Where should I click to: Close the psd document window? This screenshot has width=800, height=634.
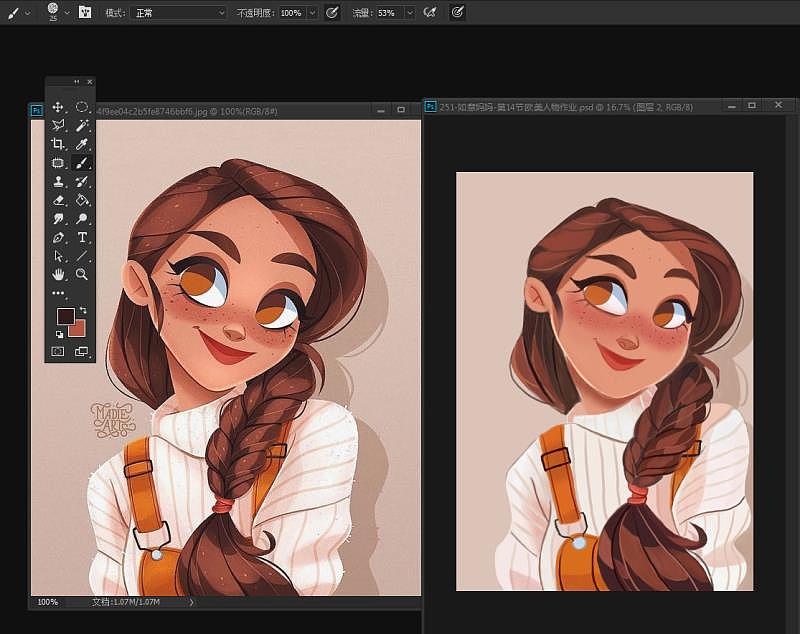778,105
